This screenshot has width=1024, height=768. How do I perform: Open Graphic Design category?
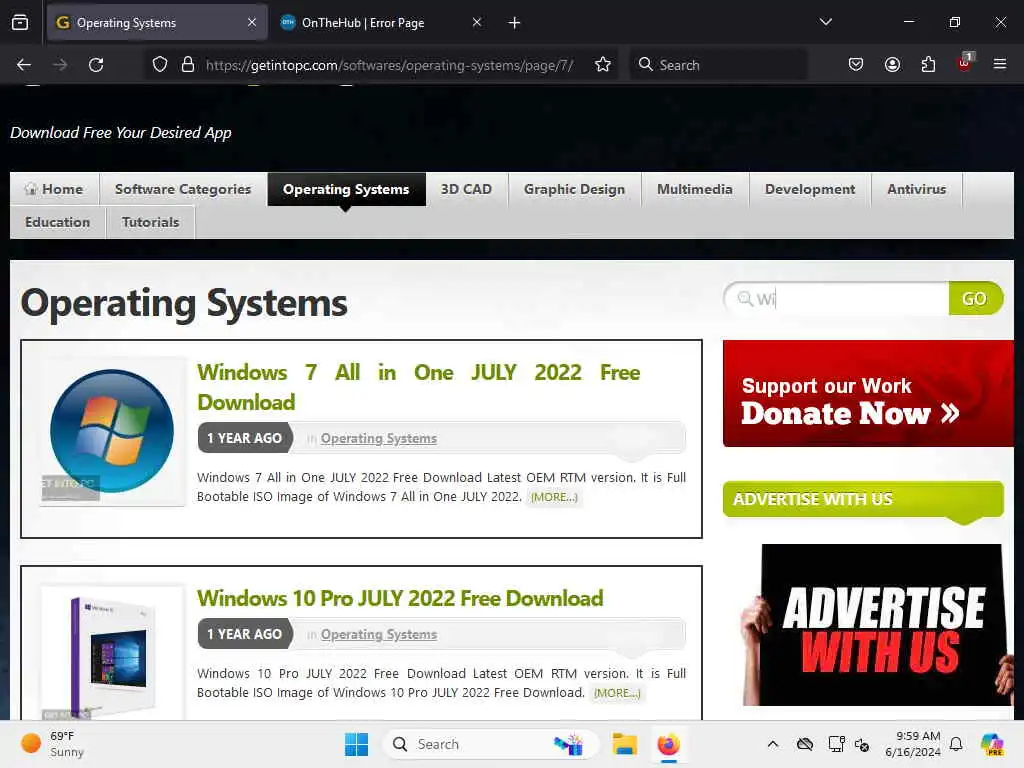[575, 189]
